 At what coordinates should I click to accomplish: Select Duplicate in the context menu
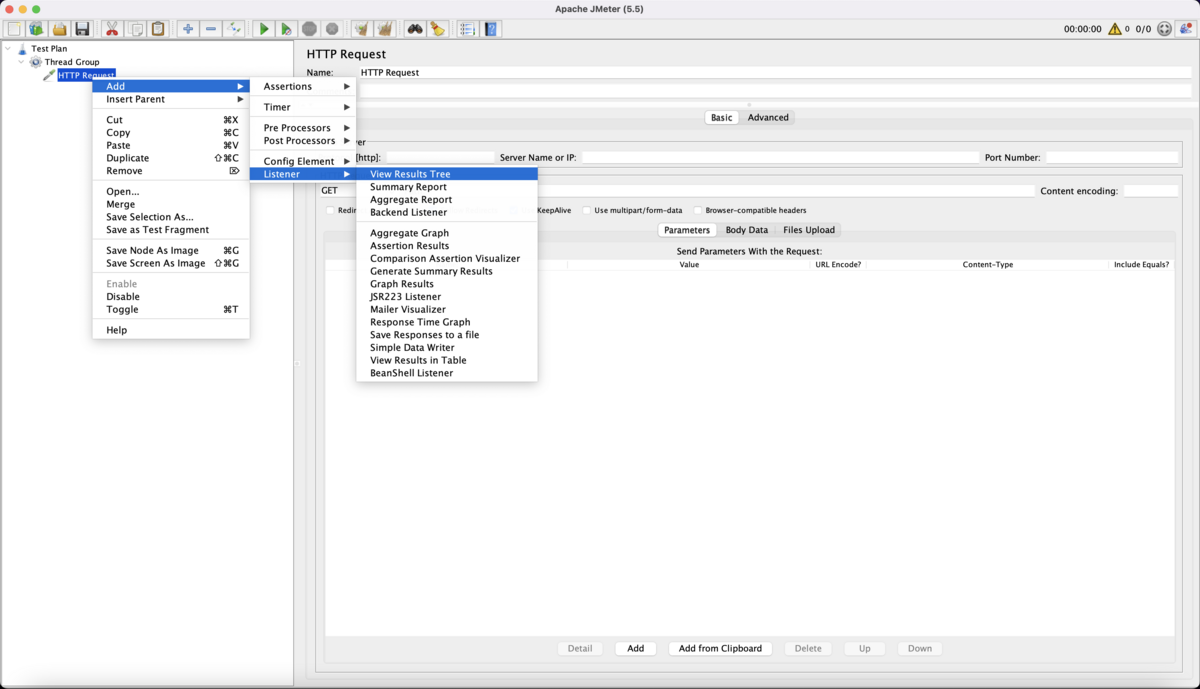pyautogui.click(x=171, y=158)
